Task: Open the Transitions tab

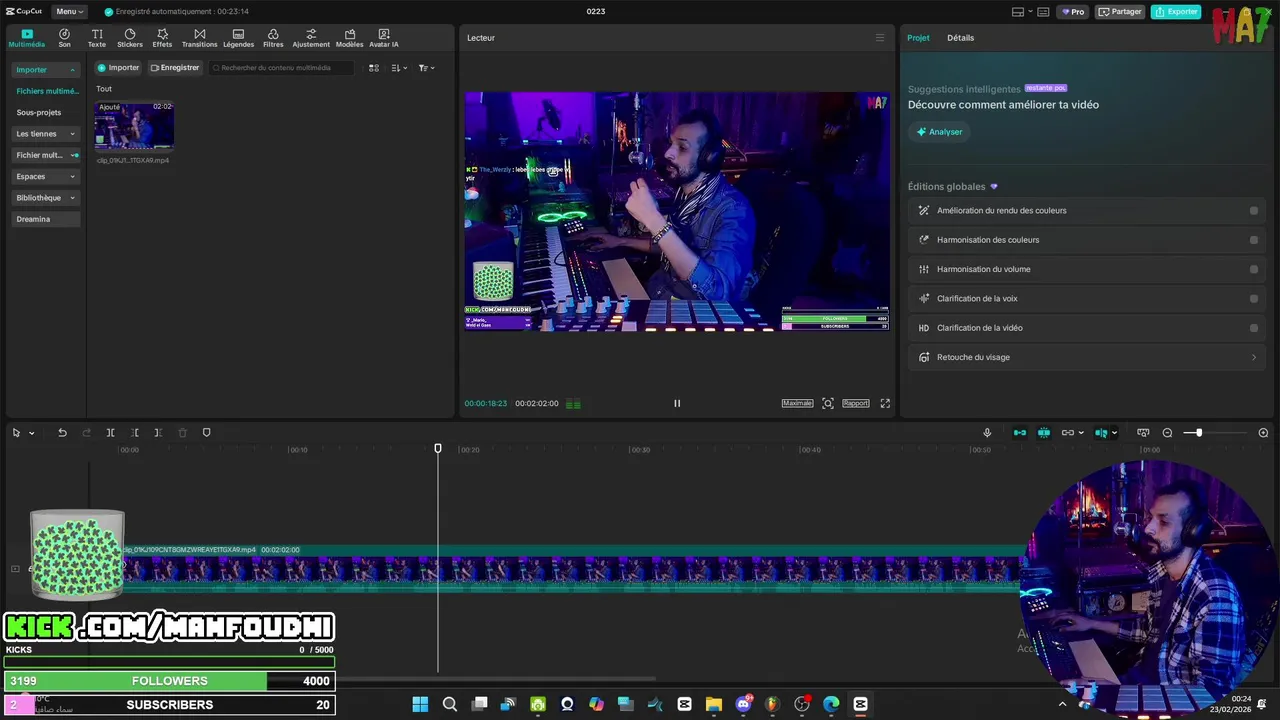Action: (199, 38)
